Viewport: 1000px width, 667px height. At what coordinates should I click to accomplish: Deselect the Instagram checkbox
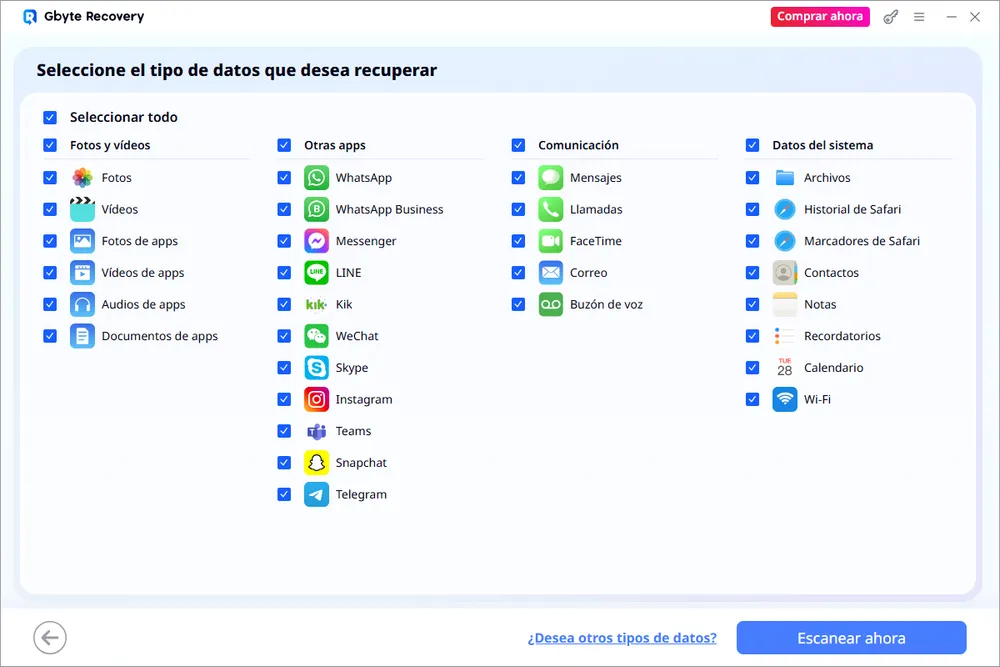point(284,399)
